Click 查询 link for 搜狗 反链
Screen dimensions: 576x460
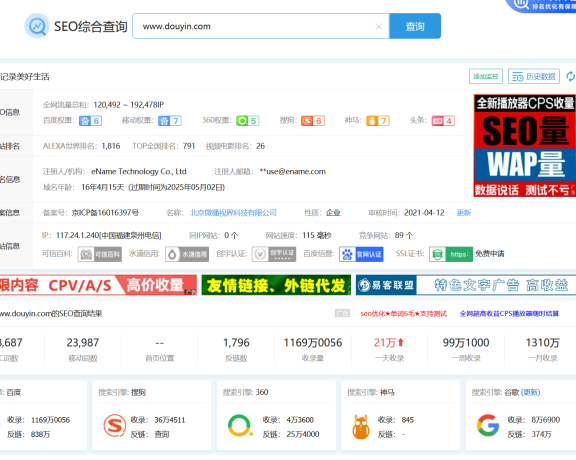click(162, 434)
